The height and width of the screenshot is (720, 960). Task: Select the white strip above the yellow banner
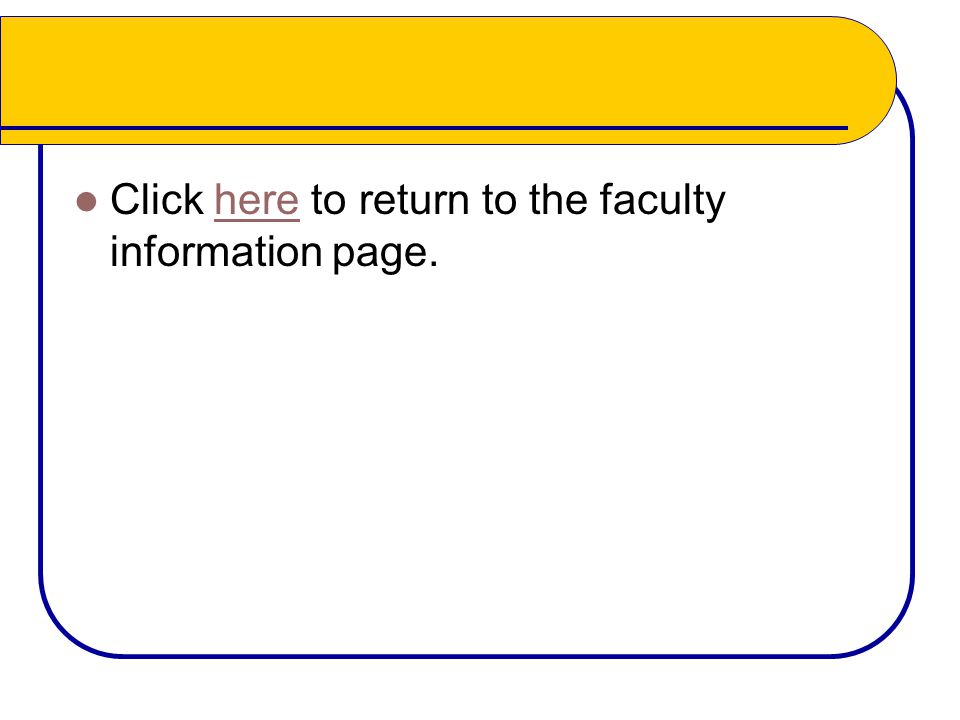click(x=480, y=8)
